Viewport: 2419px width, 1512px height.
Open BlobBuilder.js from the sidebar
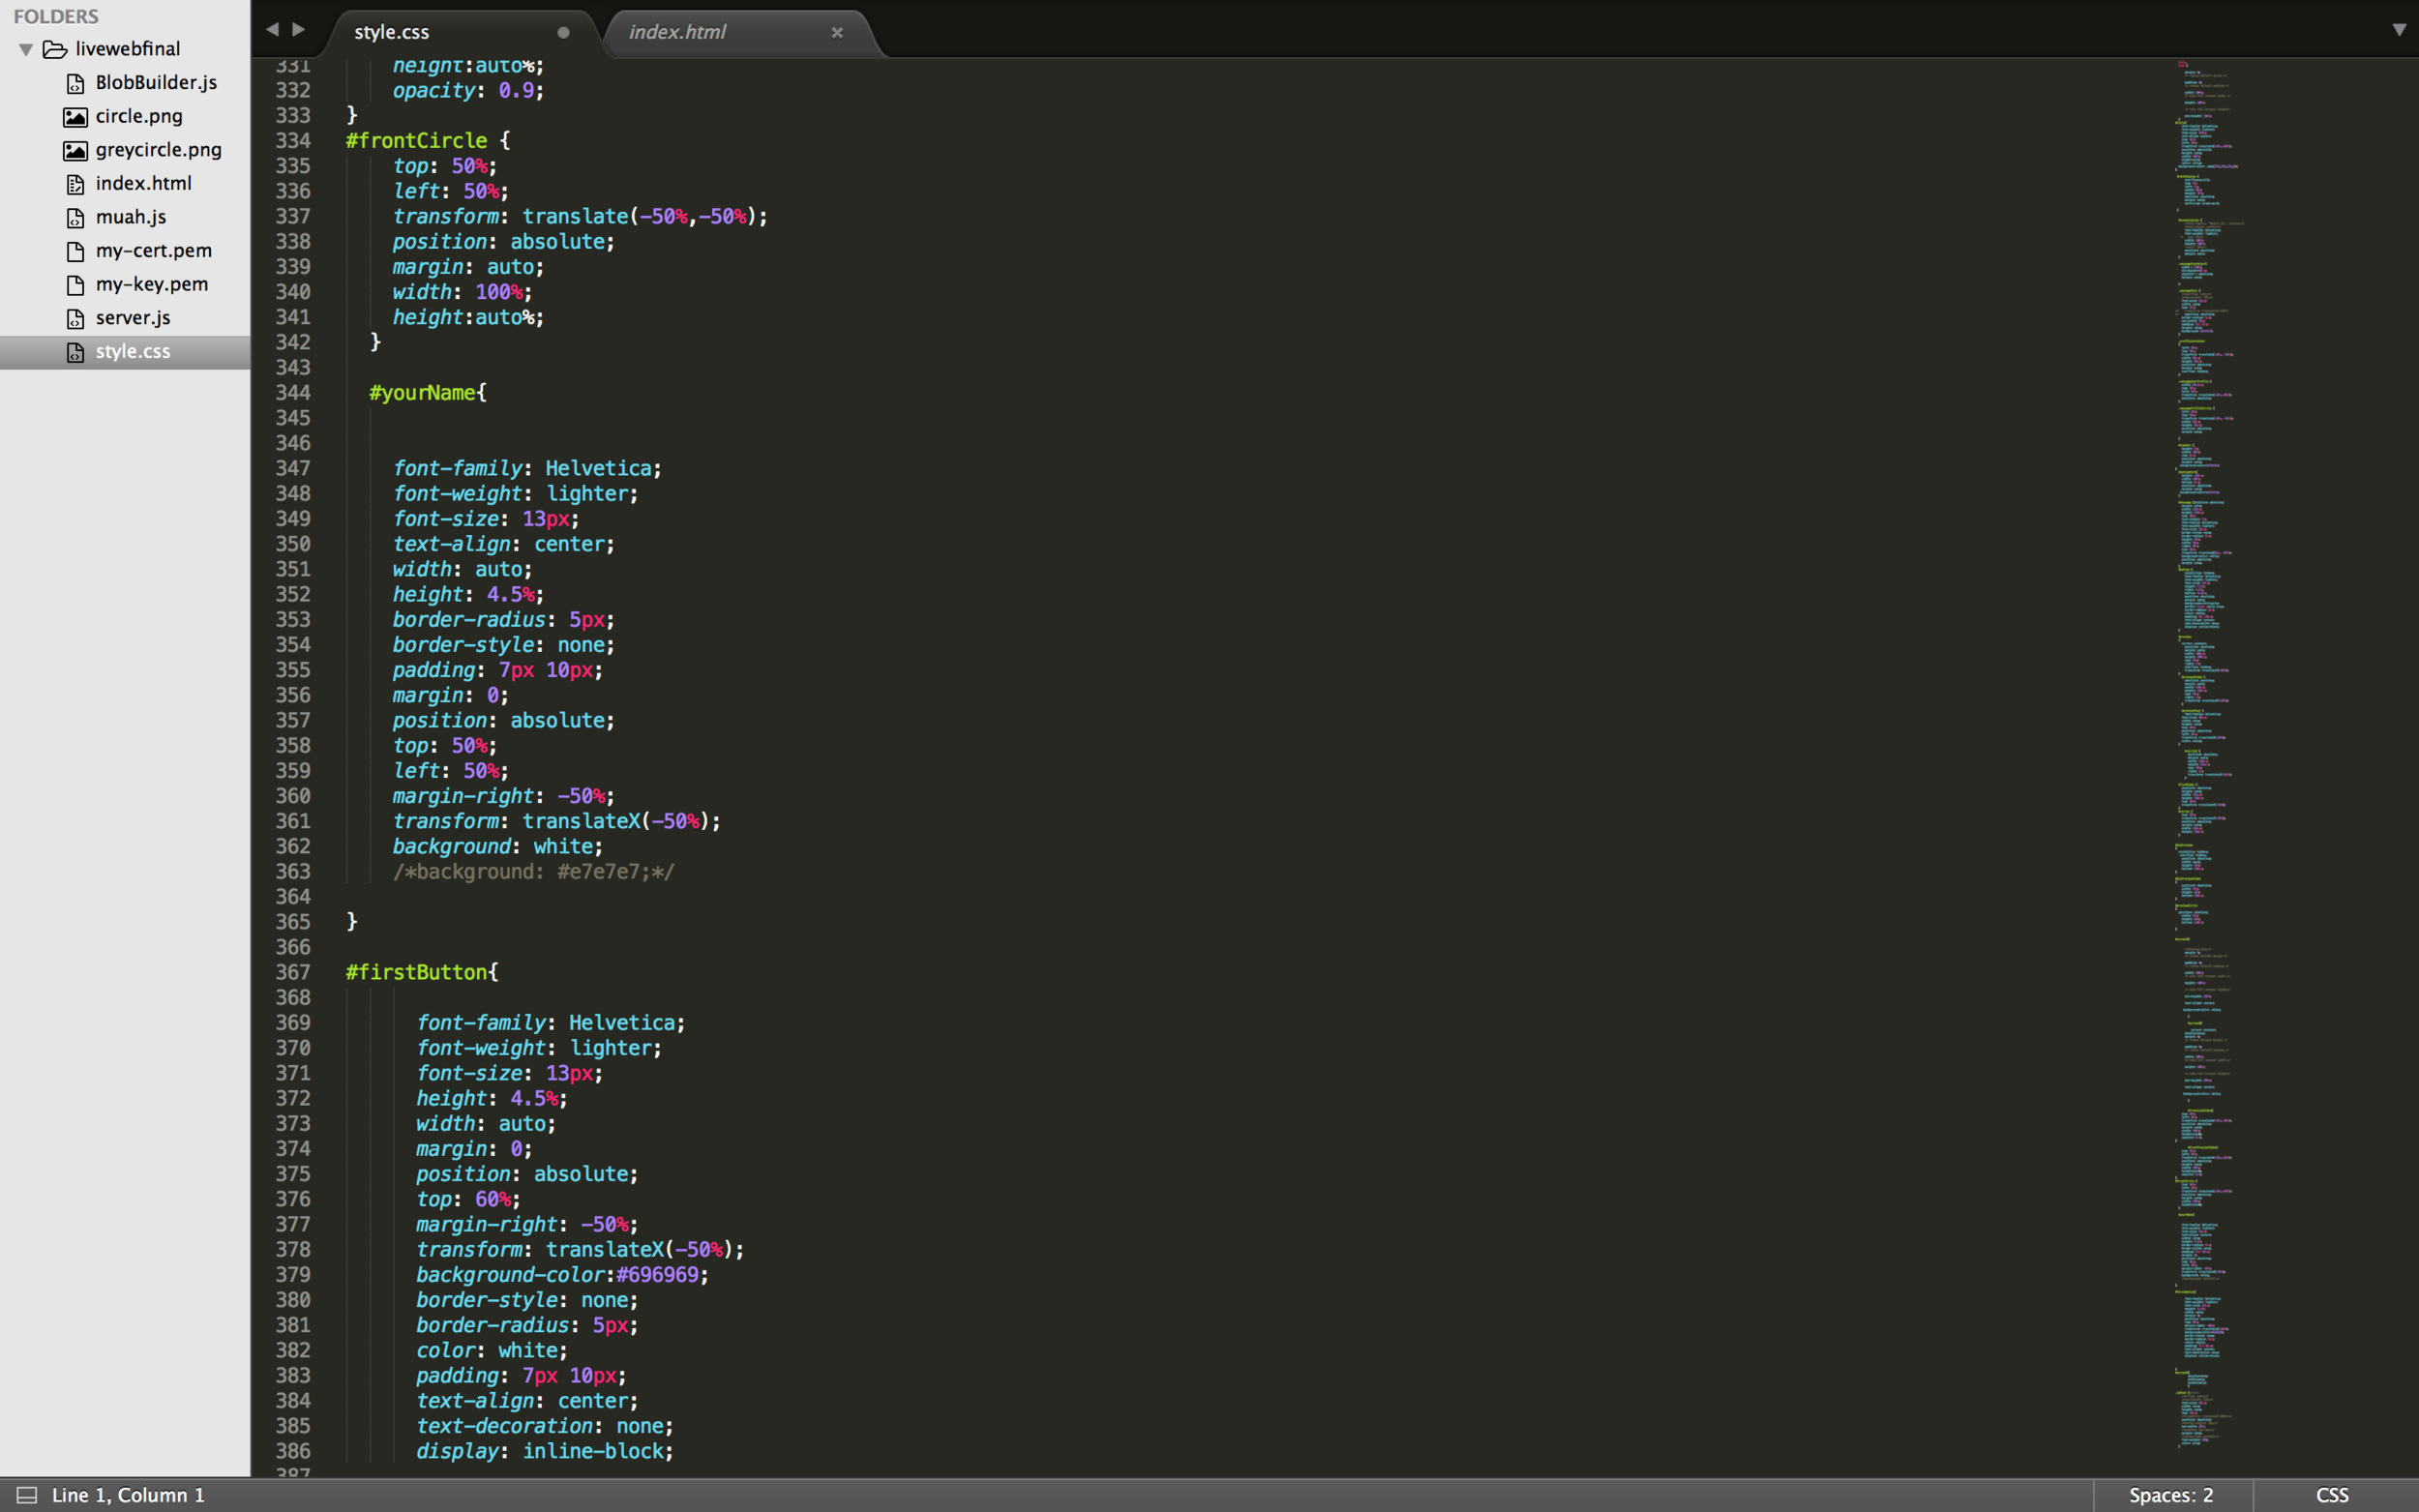point(156,82)
